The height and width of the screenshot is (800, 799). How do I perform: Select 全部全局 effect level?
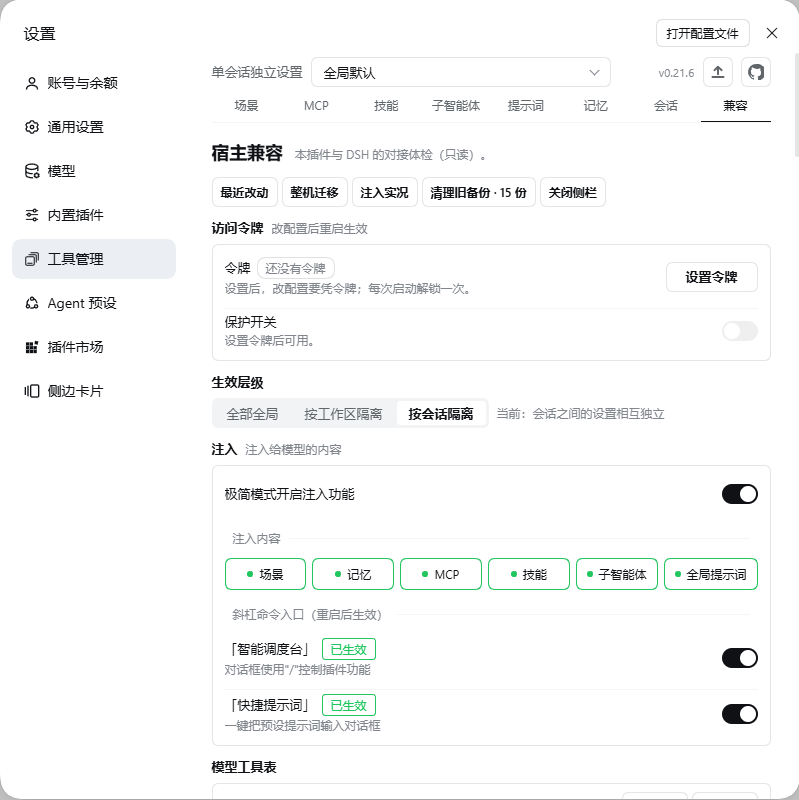[x=252, y=414]
